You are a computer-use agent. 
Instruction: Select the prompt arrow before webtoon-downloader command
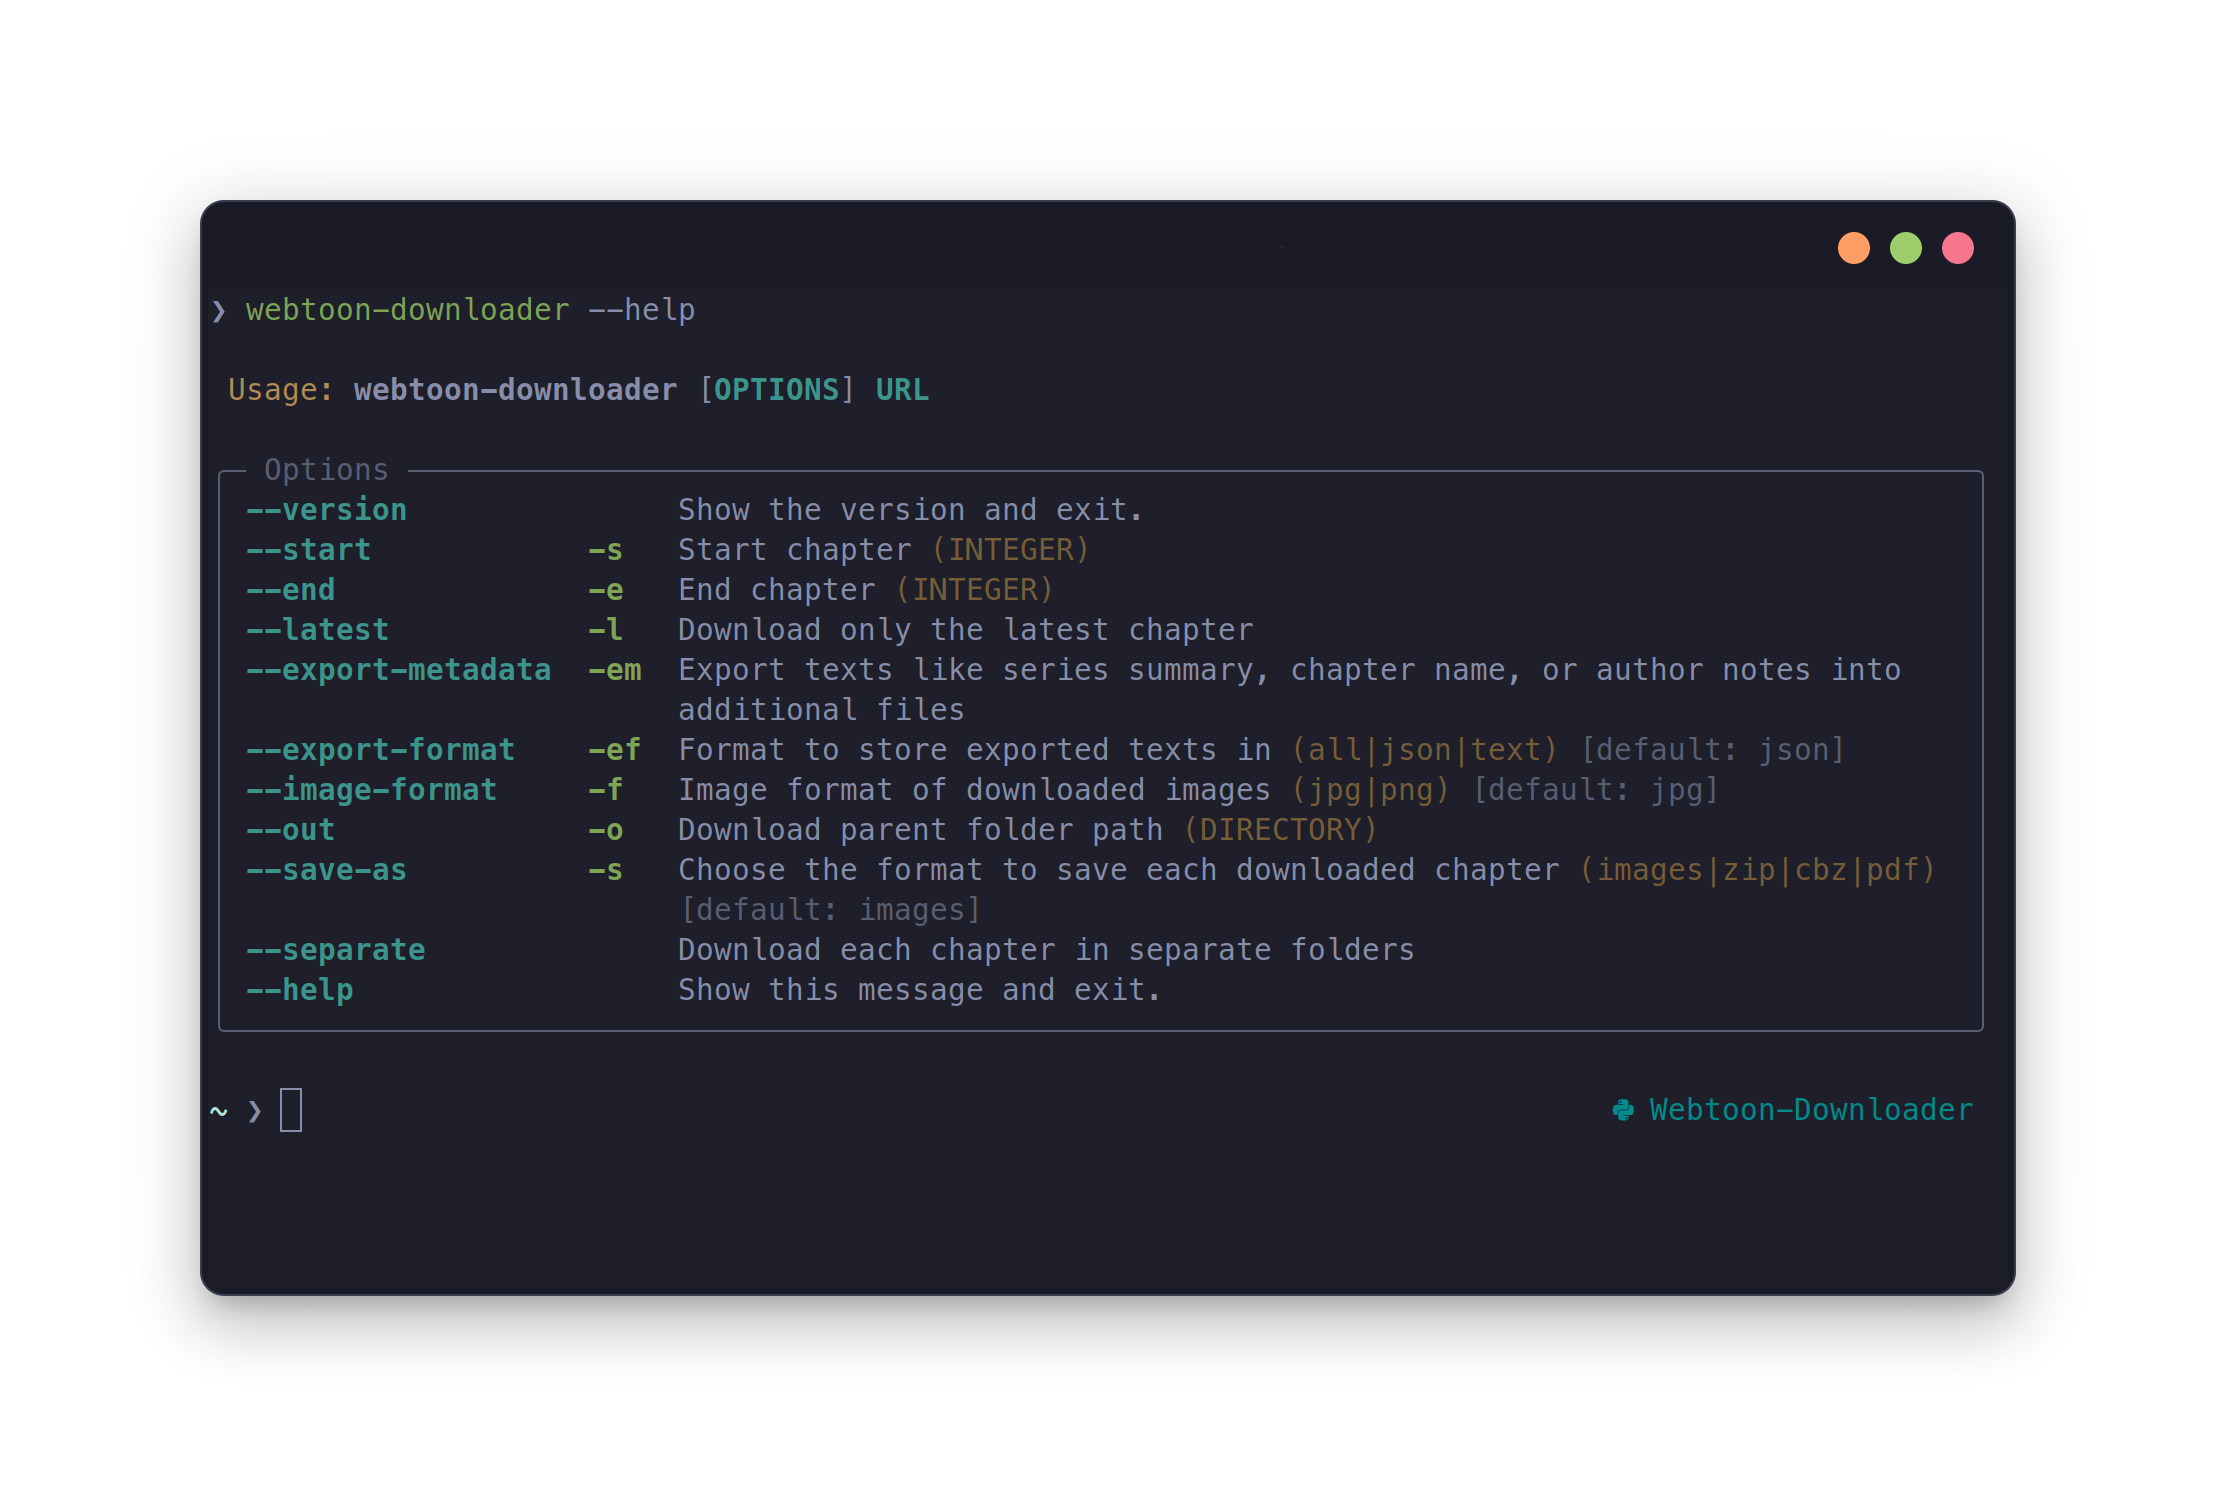219,311
